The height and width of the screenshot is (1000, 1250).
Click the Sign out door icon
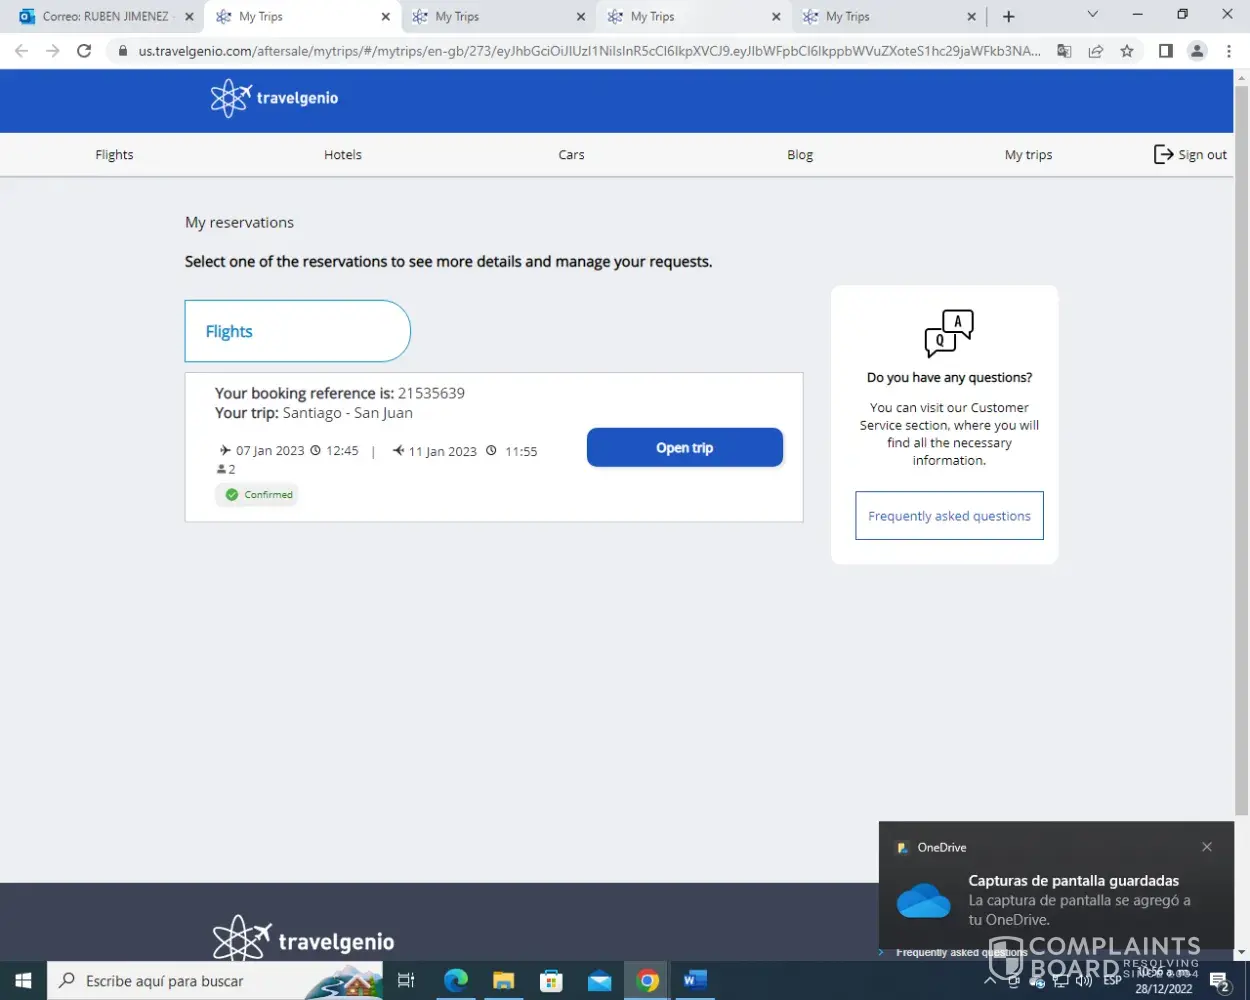click(x=1163, y=154)
